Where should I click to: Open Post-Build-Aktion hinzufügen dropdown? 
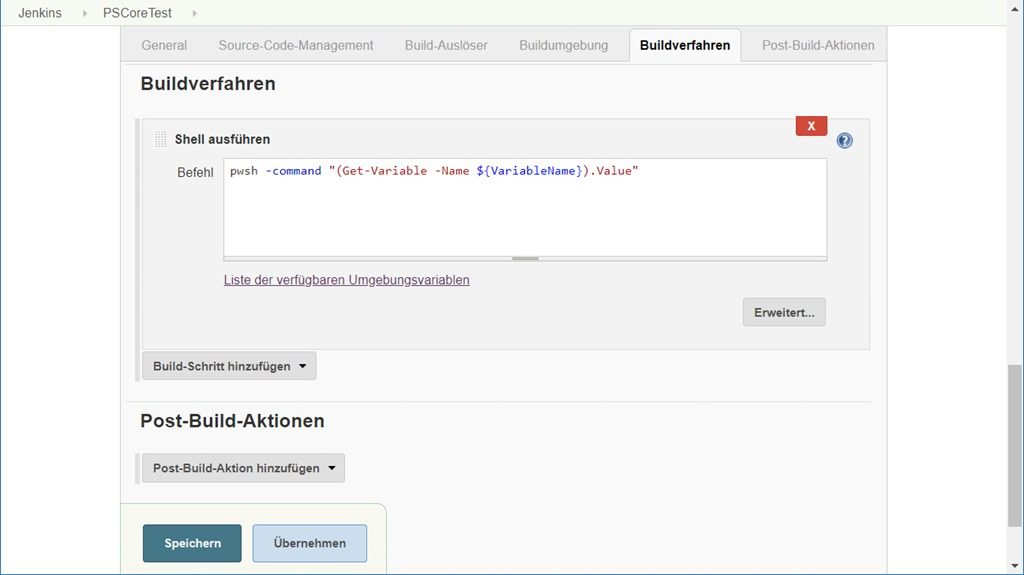pyautogui.click(x=243, y=468)
